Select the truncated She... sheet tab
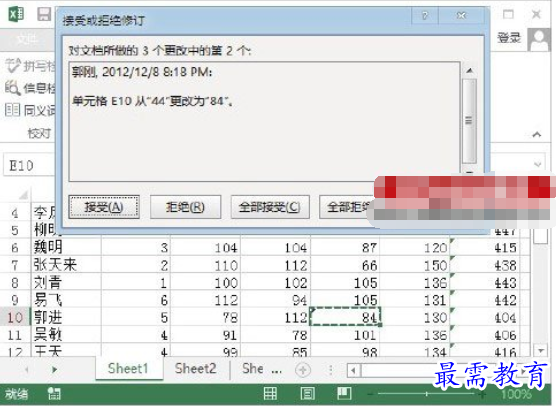 [x=253, y=369]
